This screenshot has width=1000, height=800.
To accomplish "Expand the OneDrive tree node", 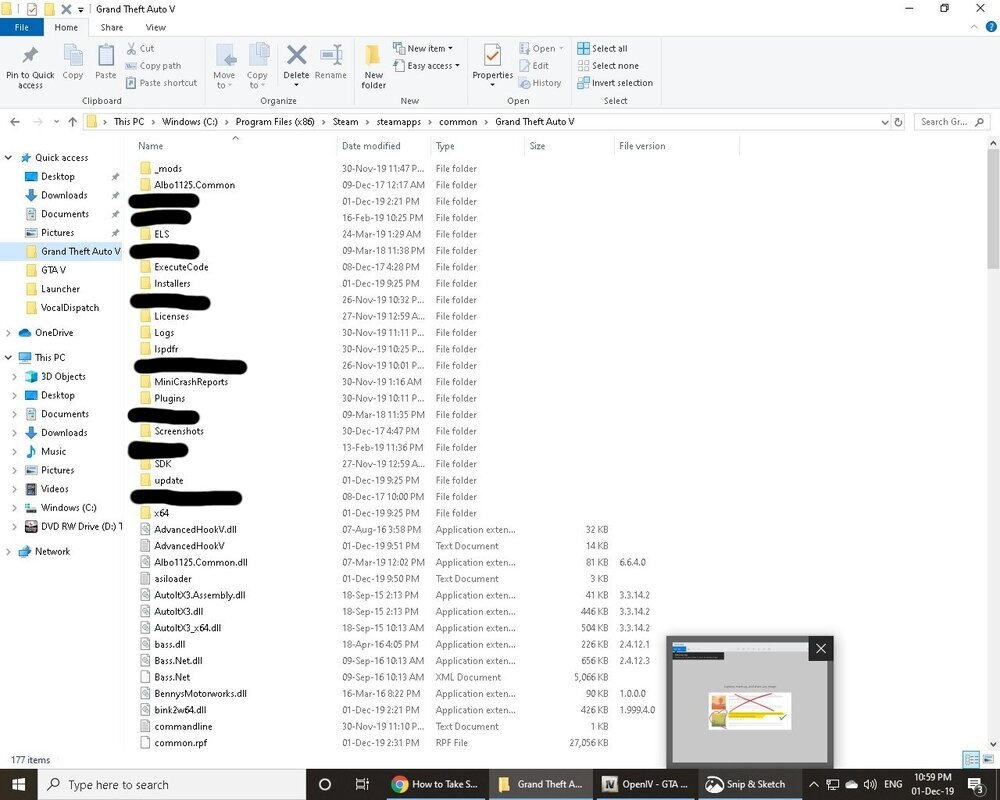I will click(8, 333).
